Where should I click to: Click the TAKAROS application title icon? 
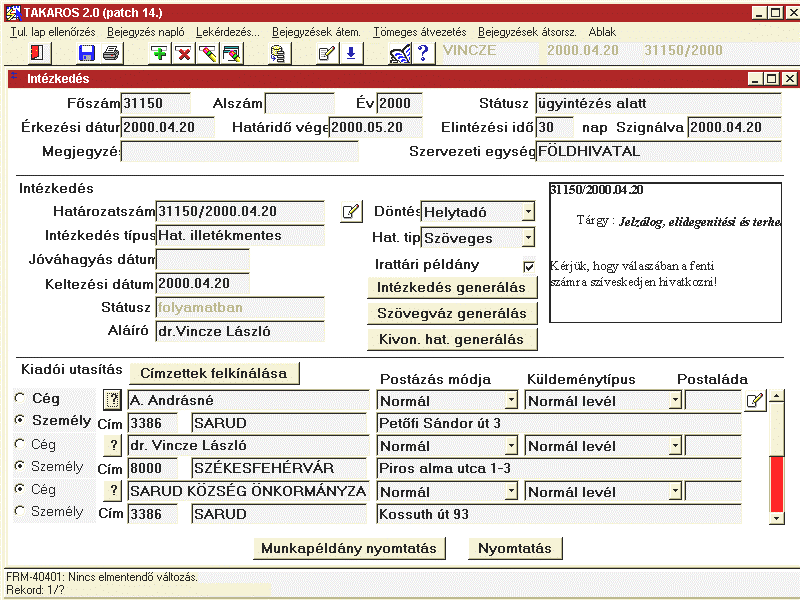[13, 12]
